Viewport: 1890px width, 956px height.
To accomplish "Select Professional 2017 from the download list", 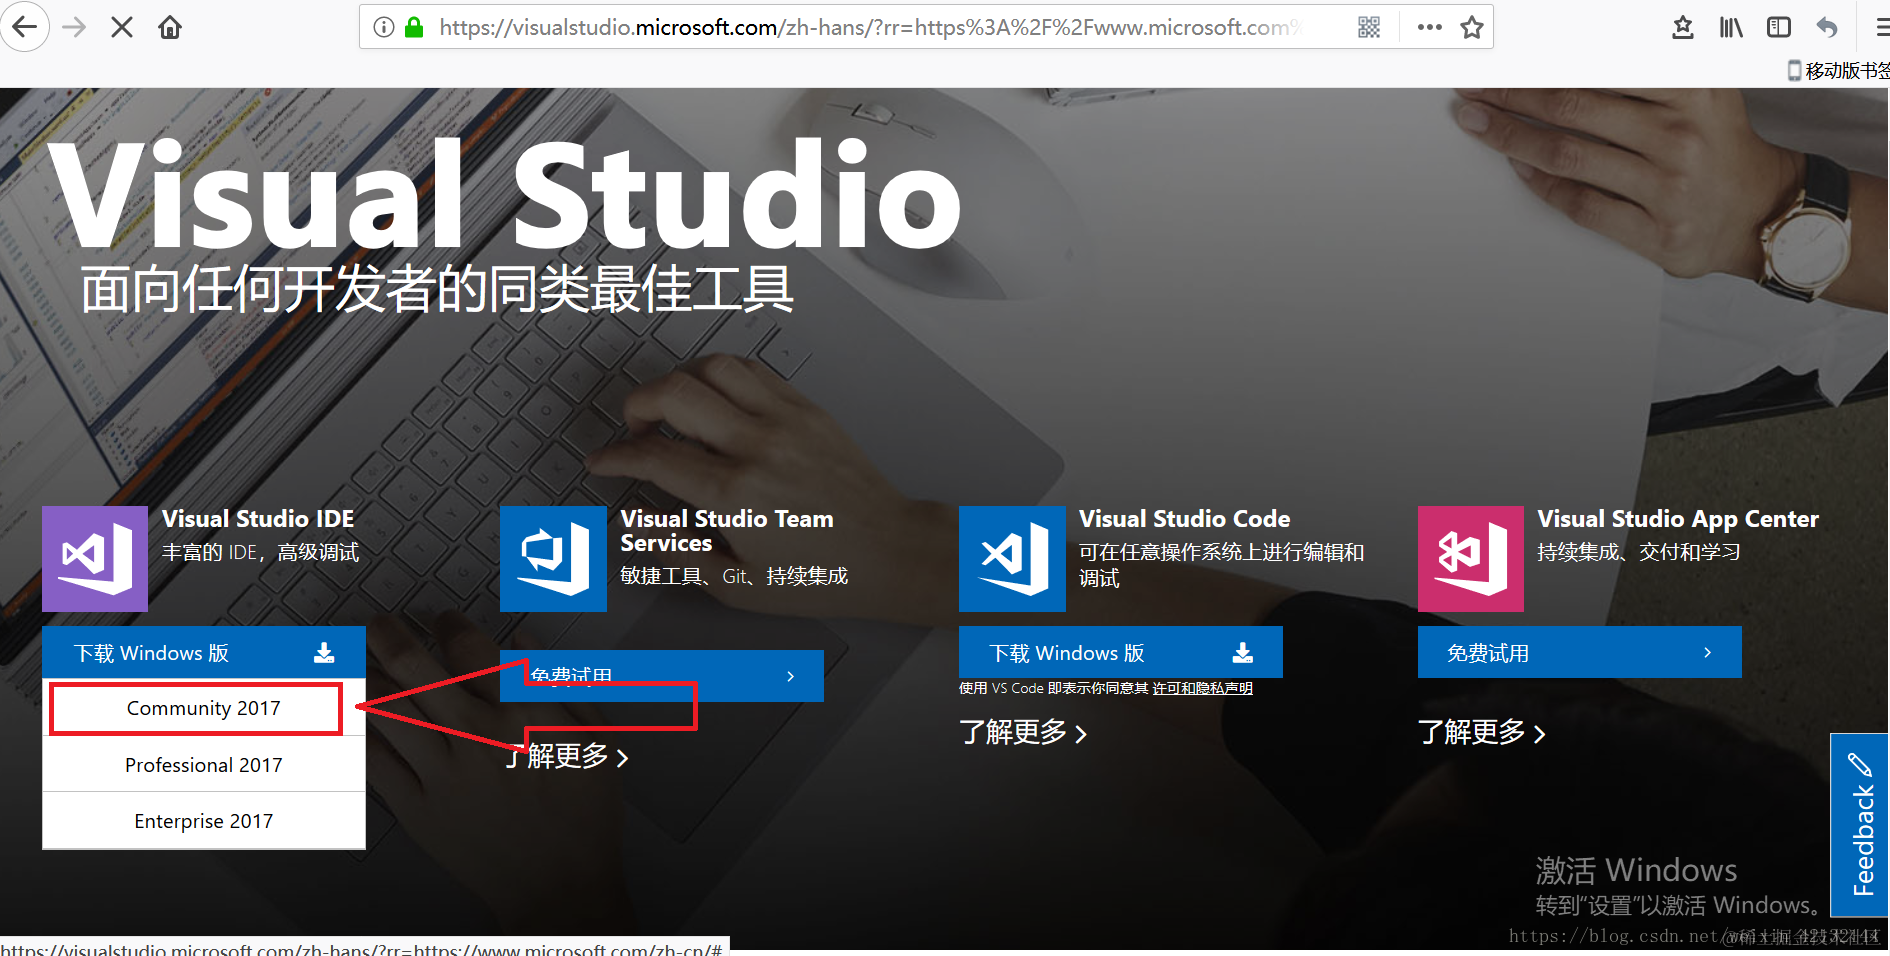I will 204,765.
